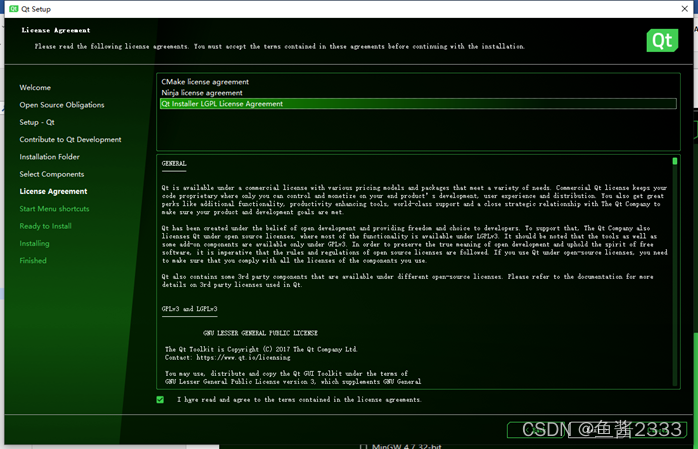Click the License Agreement header title

[56, 30]
